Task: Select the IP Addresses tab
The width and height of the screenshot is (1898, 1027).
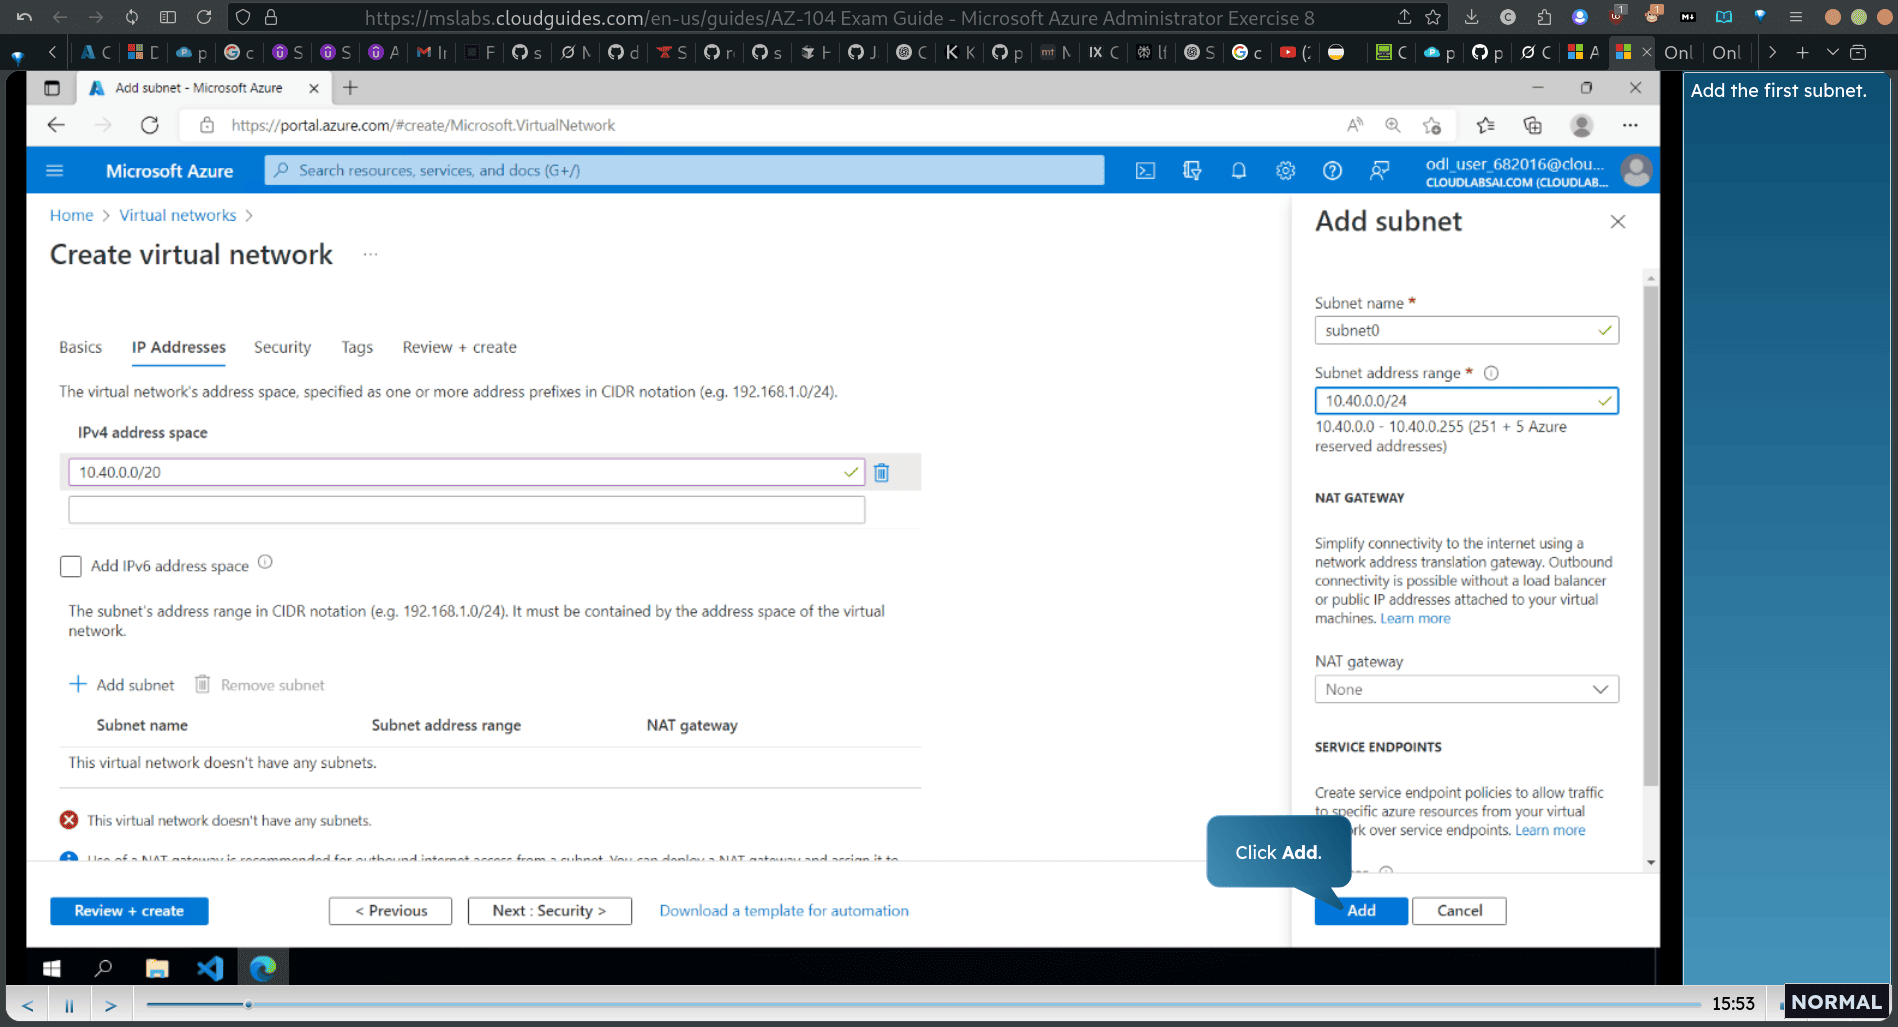Action: [179, 347]
